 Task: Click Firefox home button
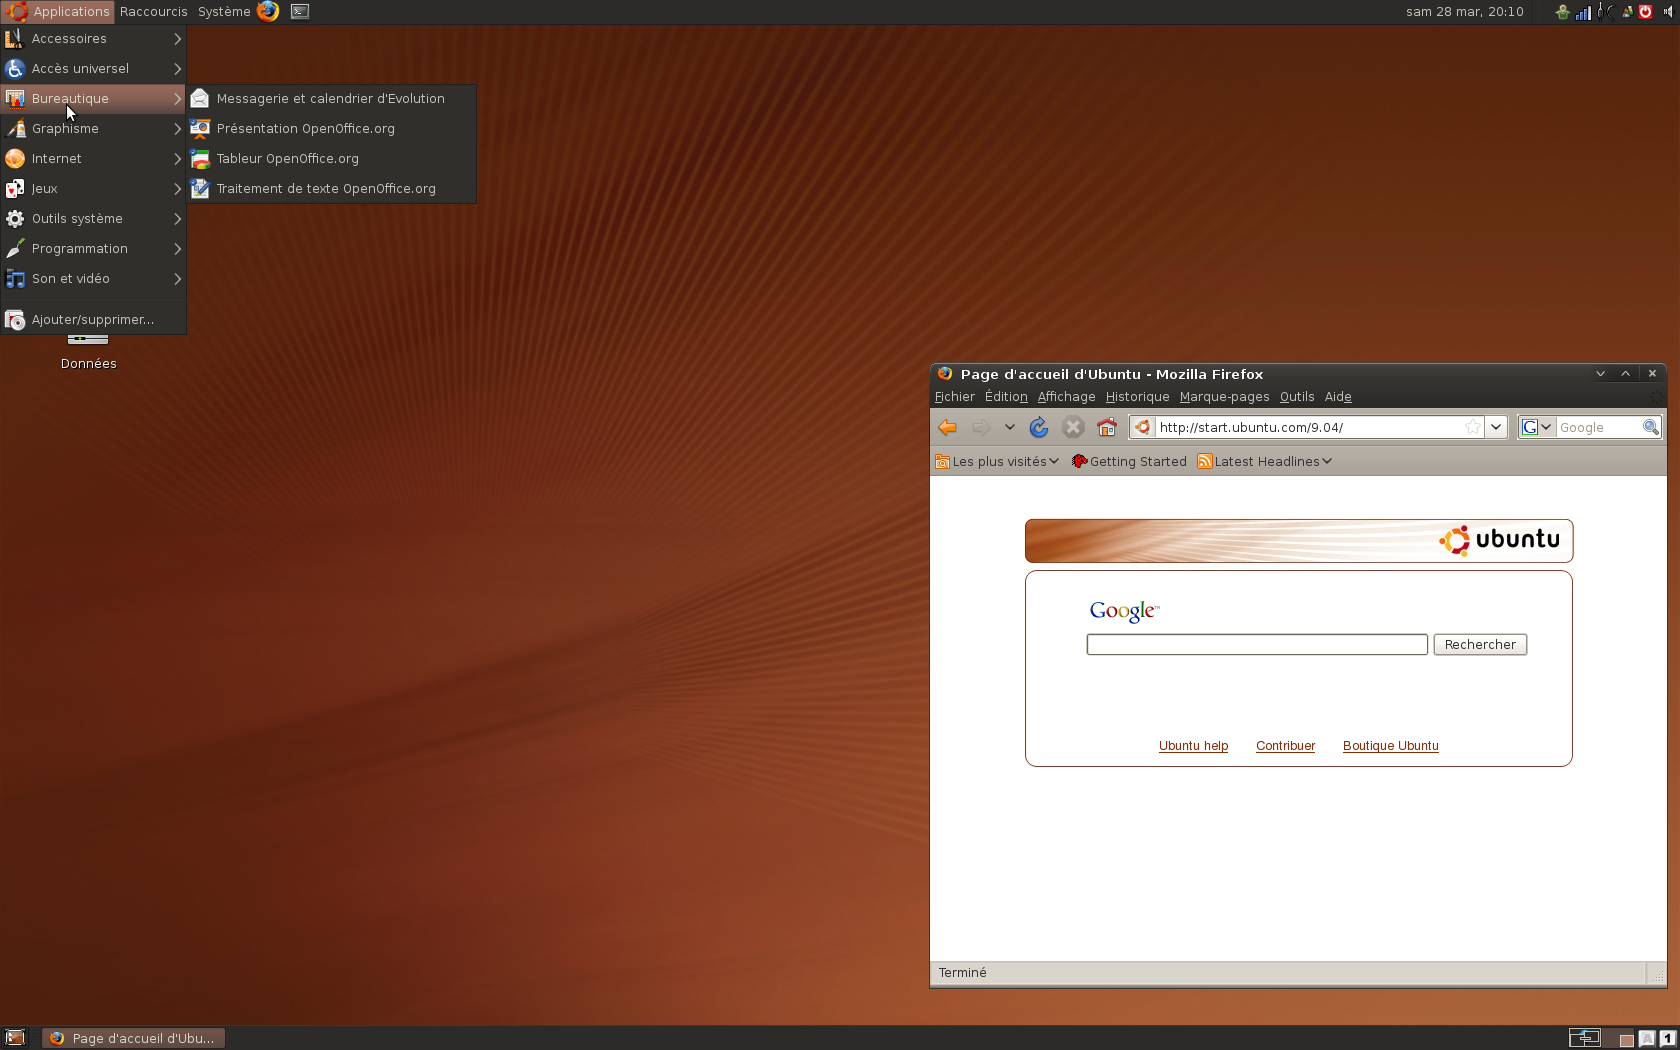pyautogui.click(x=1107, y=428)
